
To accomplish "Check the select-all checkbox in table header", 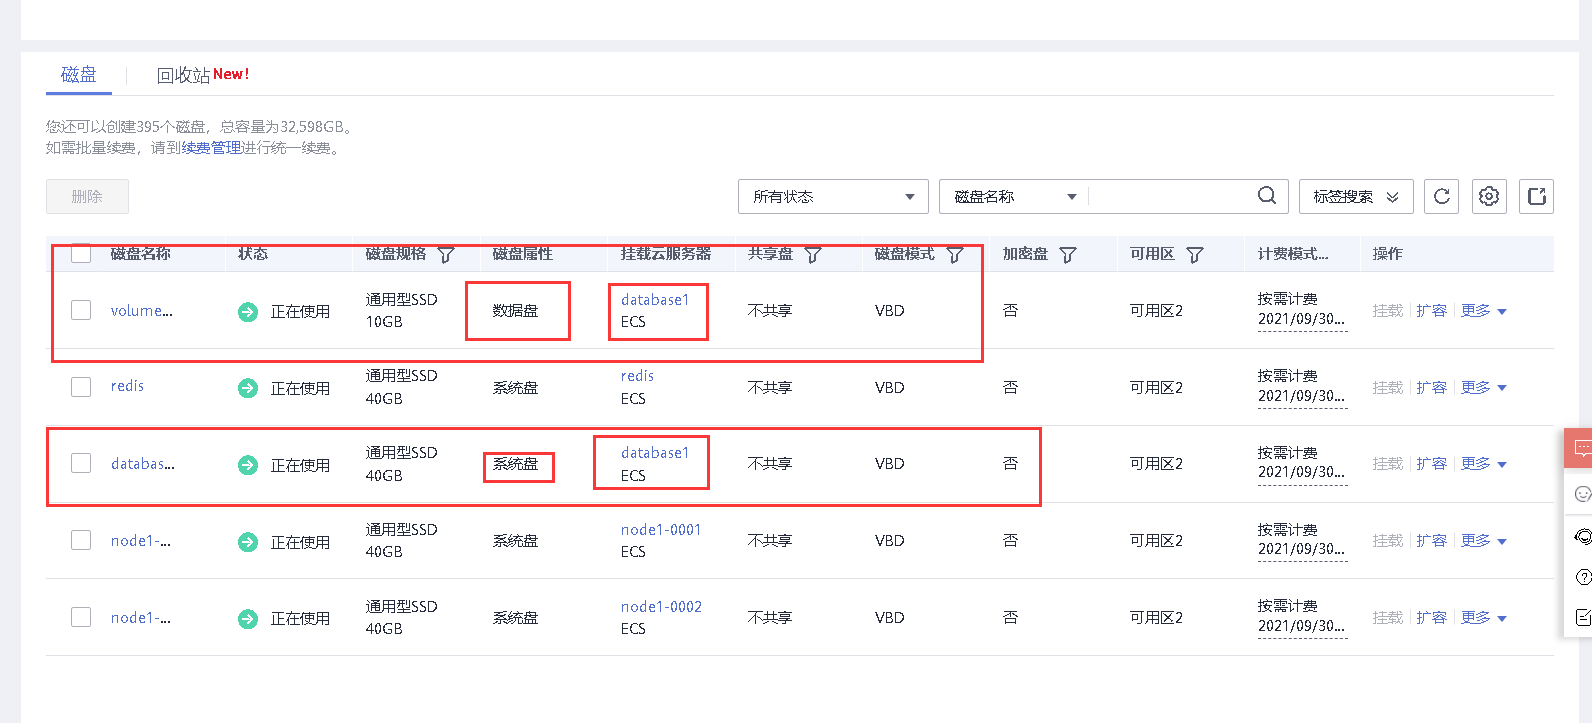I will (81, 254).
